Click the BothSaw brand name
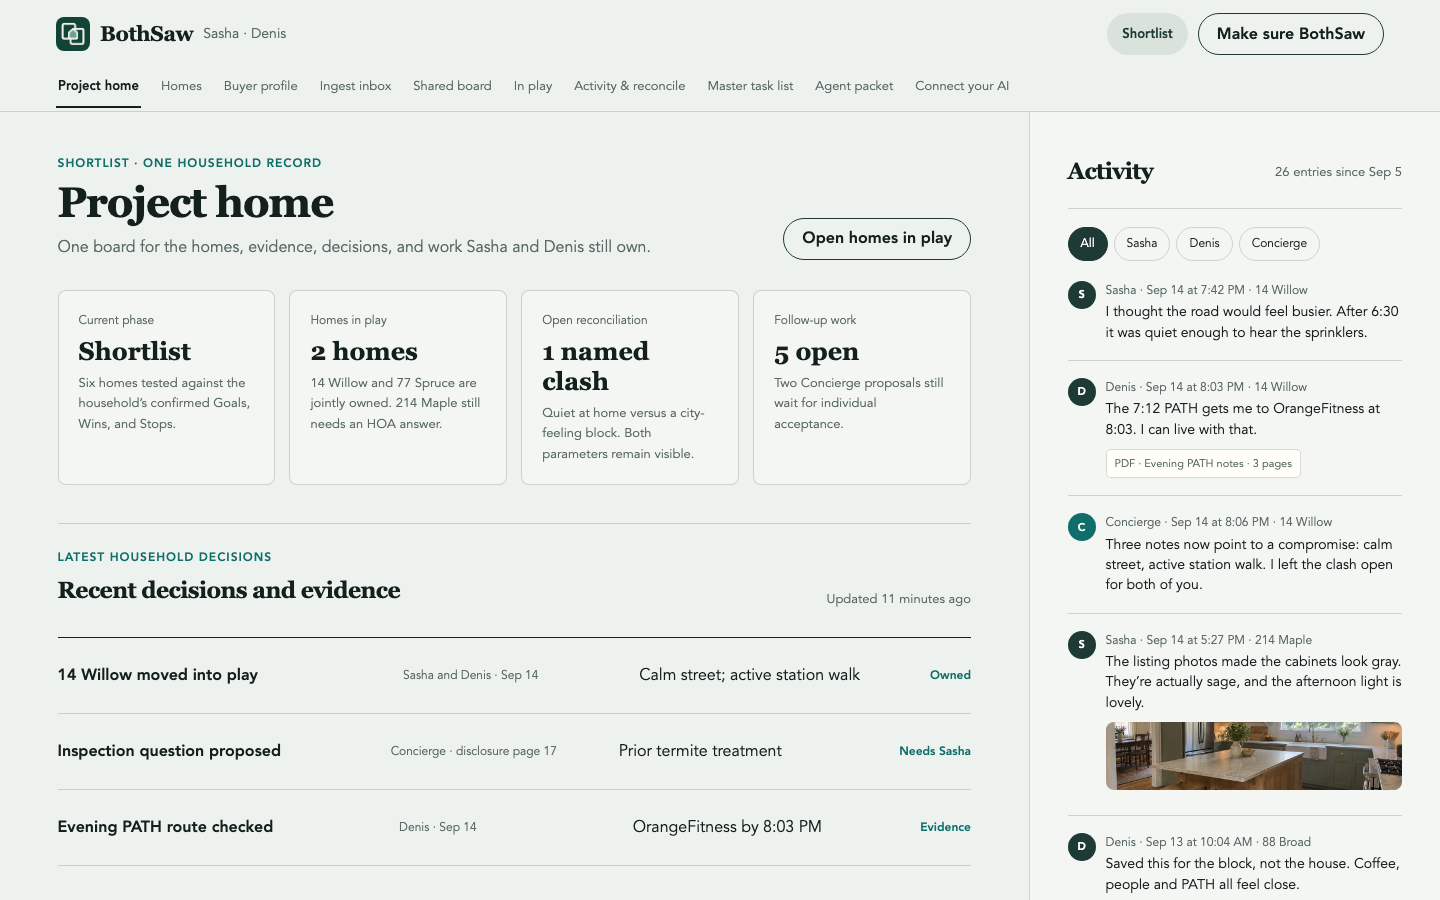 [x=147, y=34]
